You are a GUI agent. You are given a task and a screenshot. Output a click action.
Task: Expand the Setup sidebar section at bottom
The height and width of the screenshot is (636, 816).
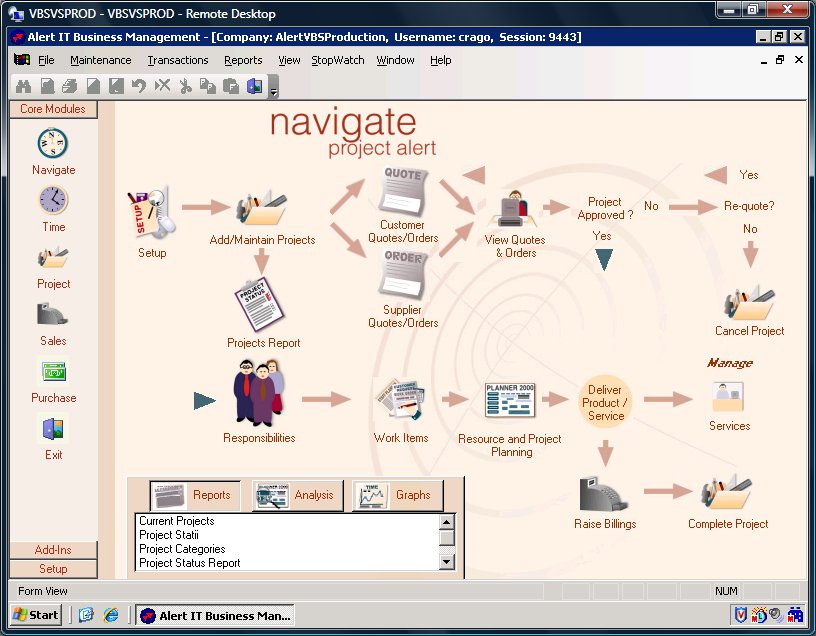53,569
